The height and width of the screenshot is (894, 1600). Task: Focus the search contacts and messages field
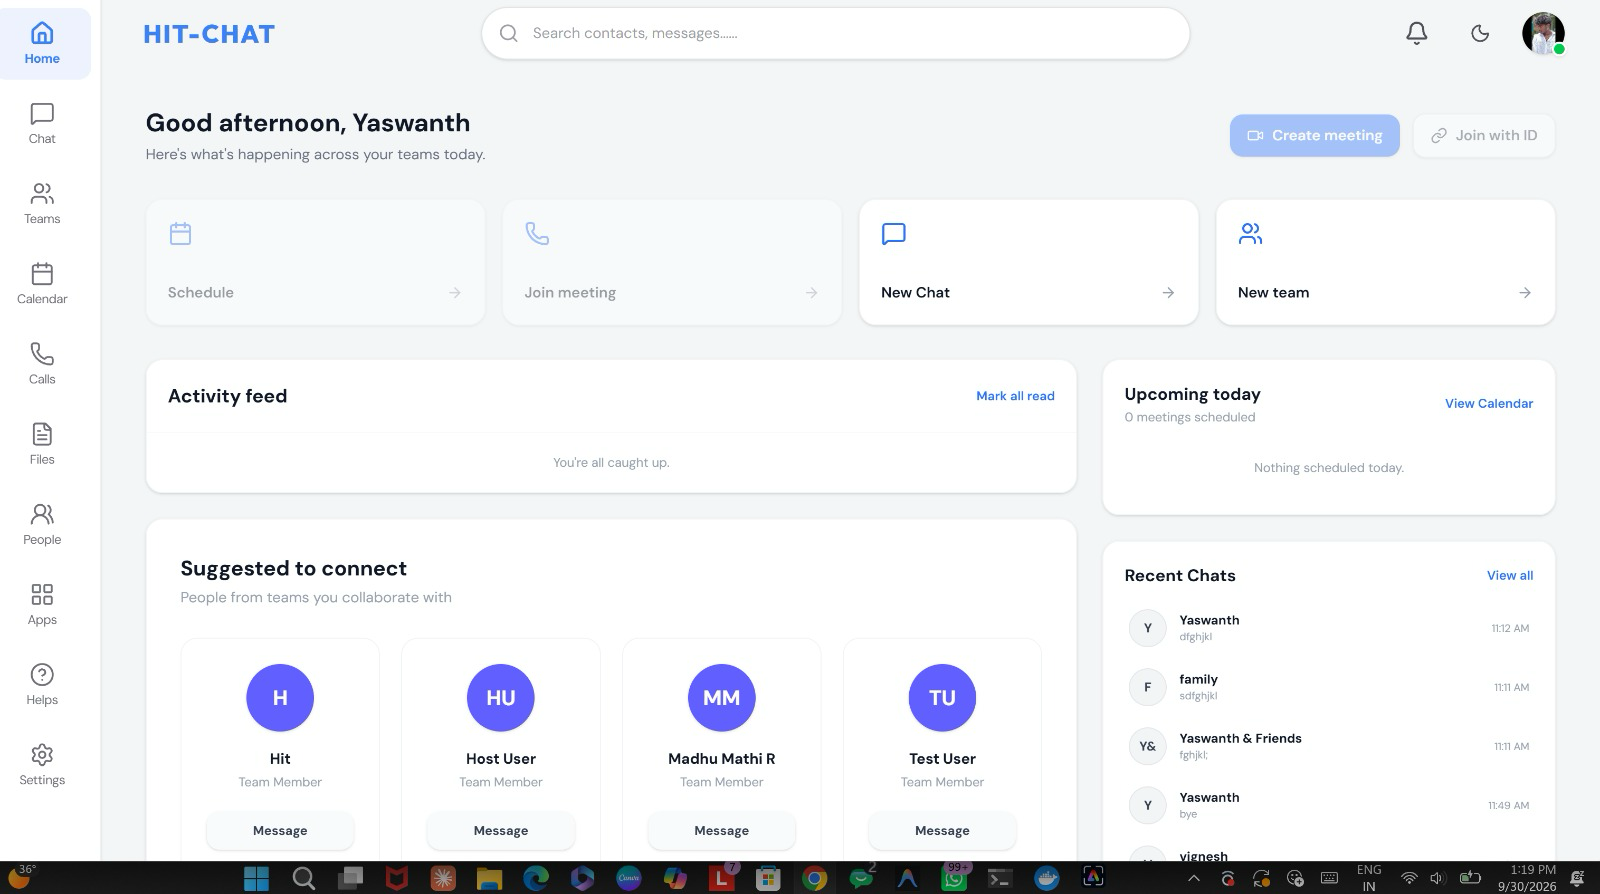pos(835,33)
